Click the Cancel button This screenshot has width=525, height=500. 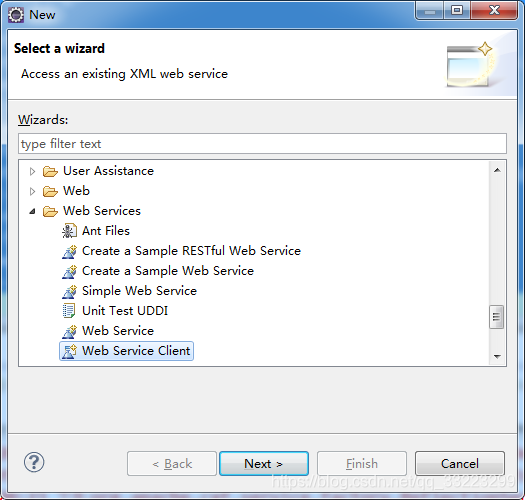(x=460, y=463)
